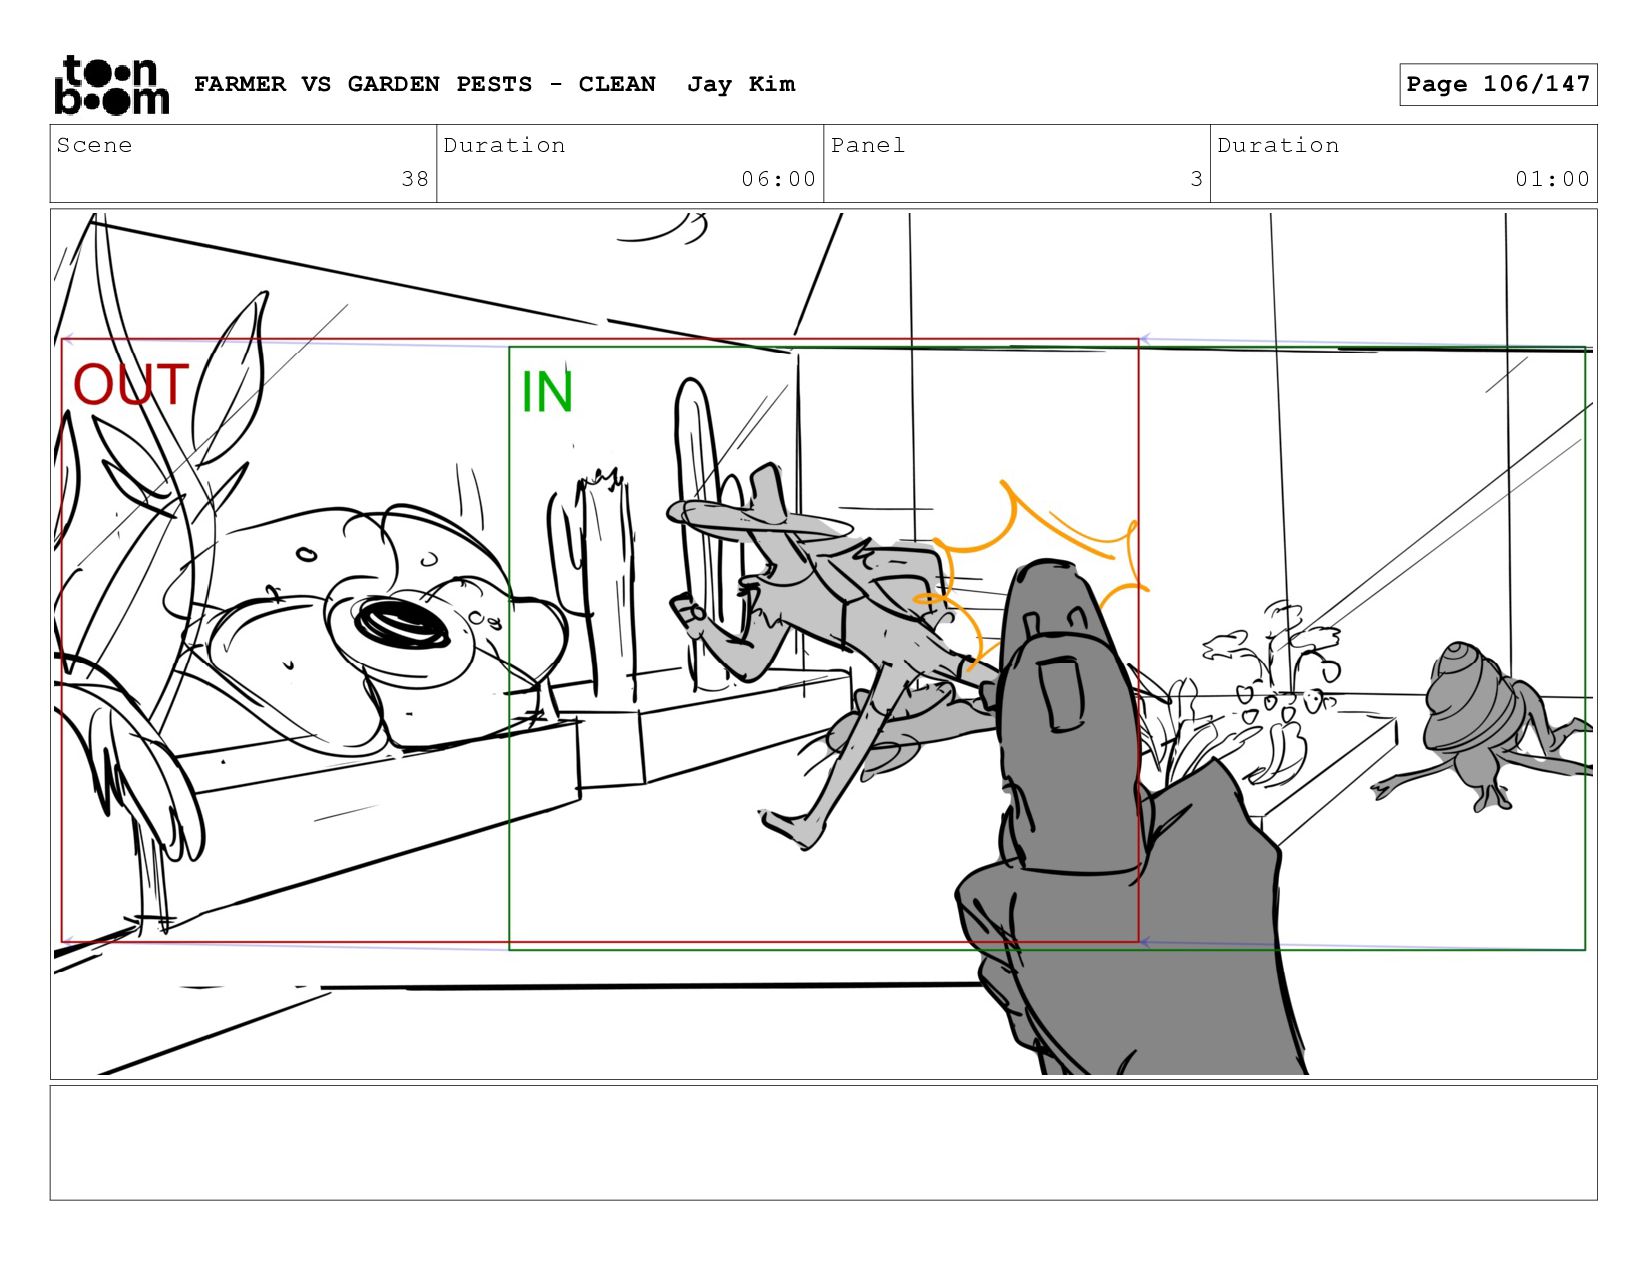Image resolution: width=1650 pixels, height=1275 pixels.
Task: Click the 'Scene' header label
Action: (94, 145)
